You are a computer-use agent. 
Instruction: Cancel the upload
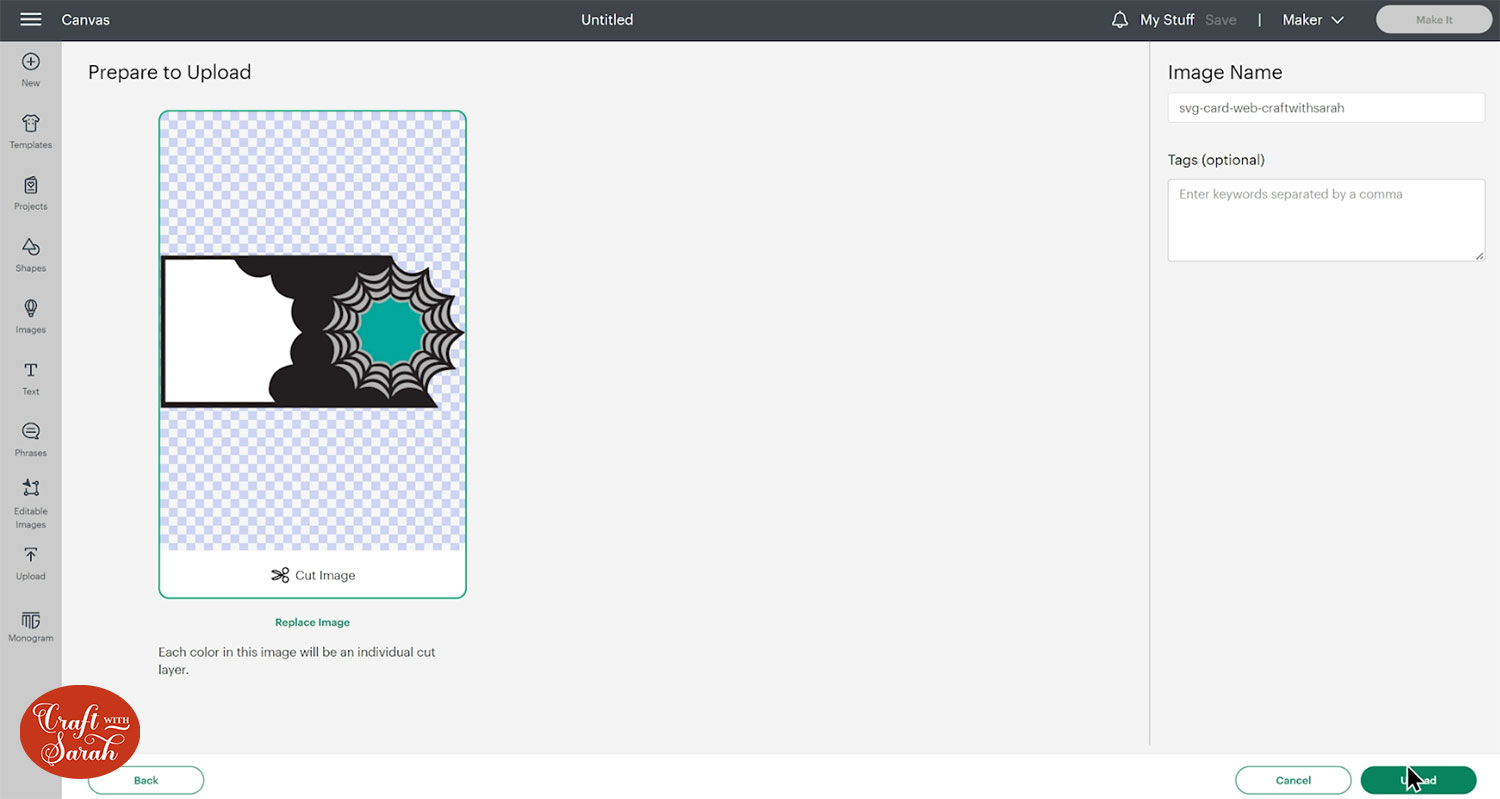tap(1293, 780)
